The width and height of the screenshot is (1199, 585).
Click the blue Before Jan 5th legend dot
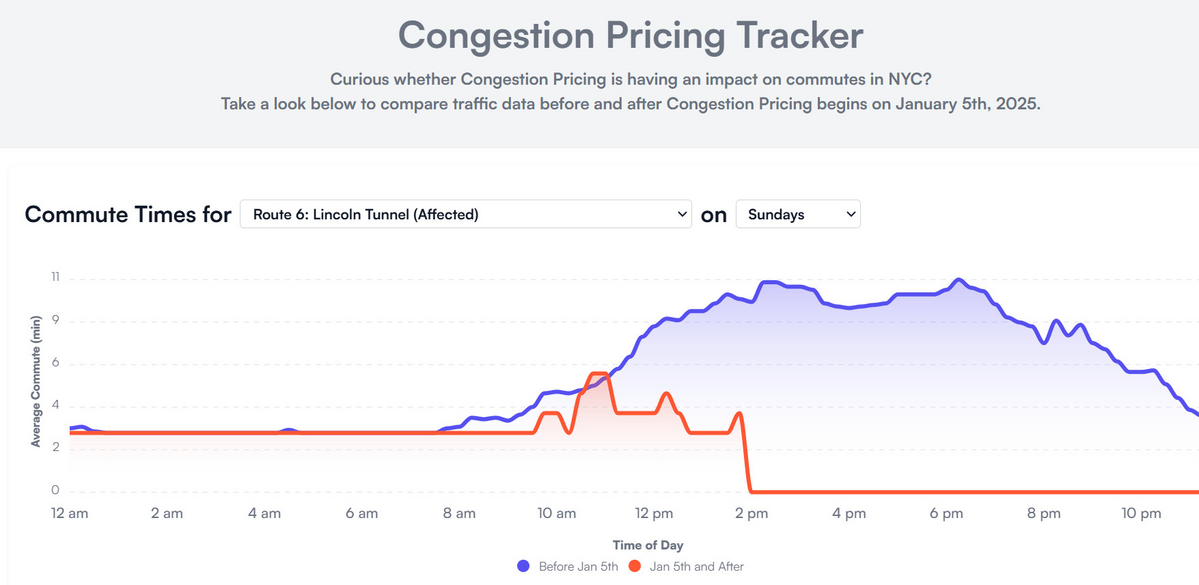click(x=523, y=566)
